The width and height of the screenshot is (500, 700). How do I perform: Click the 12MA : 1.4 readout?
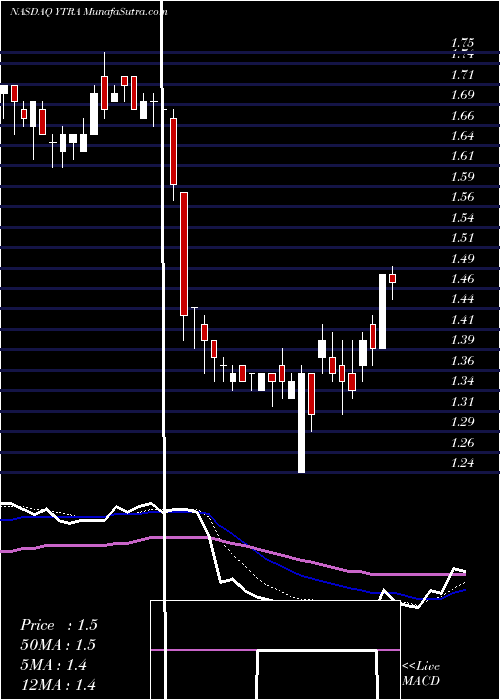(x=58, y=685)
